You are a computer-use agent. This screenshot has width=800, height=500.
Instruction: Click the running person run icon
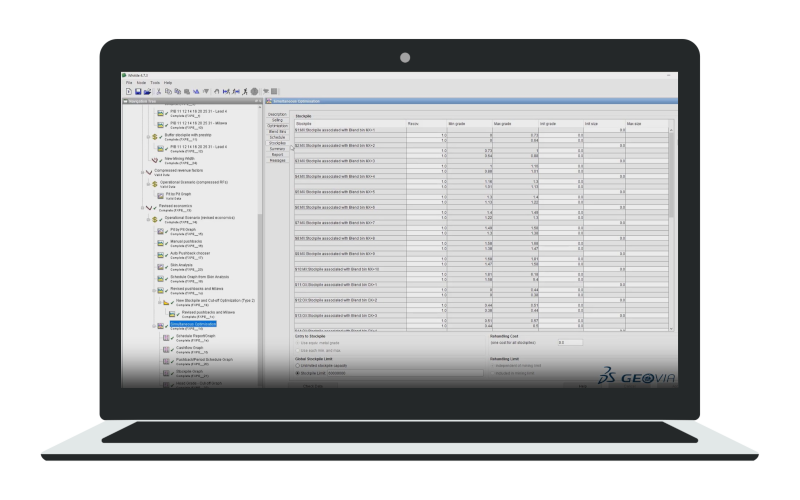tap(245, 91)
